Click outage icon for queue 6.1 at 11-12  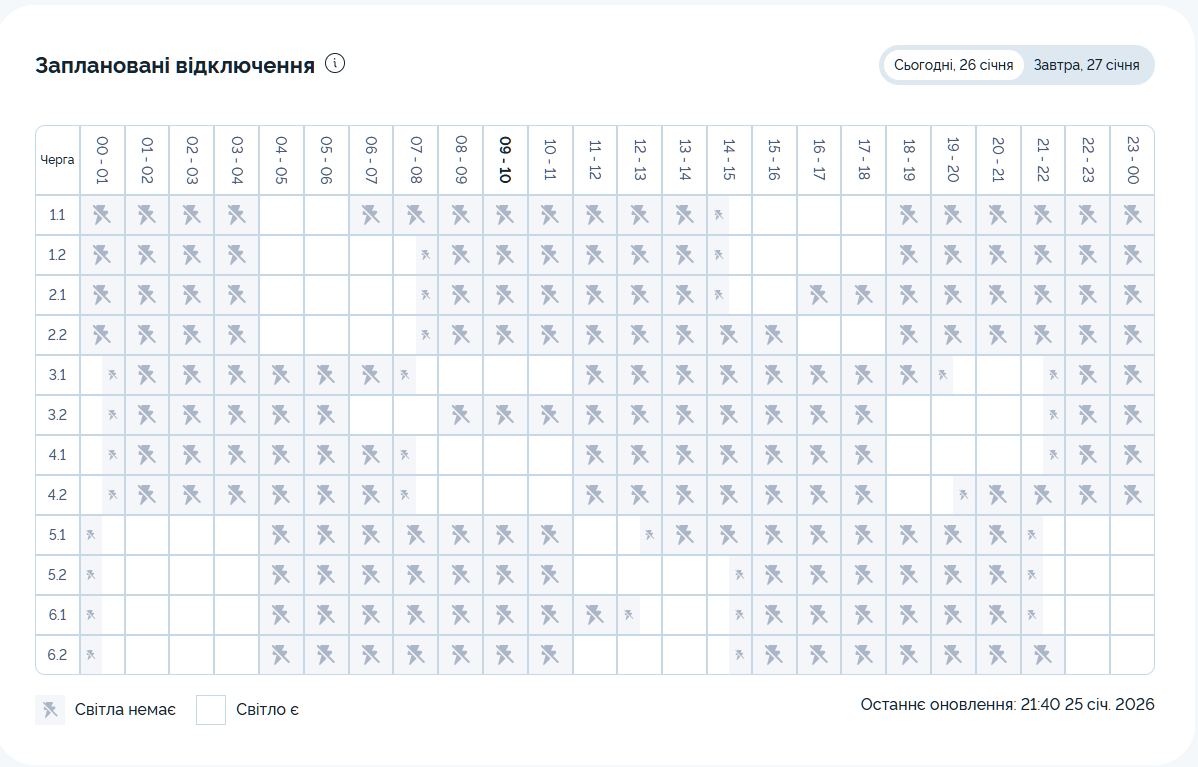[595, 615]
